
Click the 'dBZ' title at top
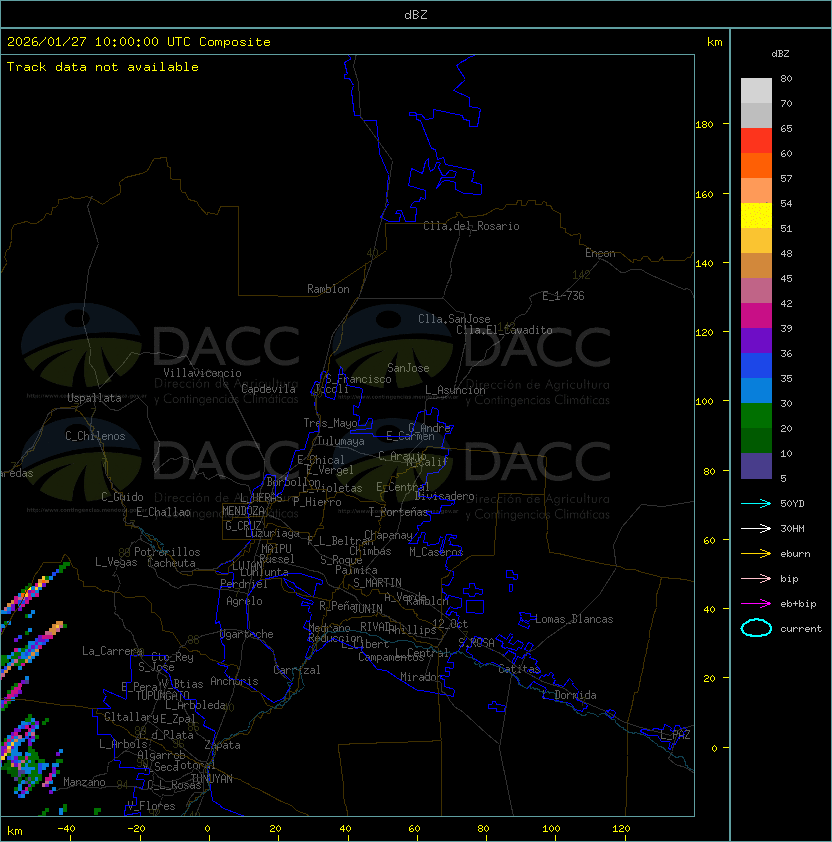coord(416,14)
